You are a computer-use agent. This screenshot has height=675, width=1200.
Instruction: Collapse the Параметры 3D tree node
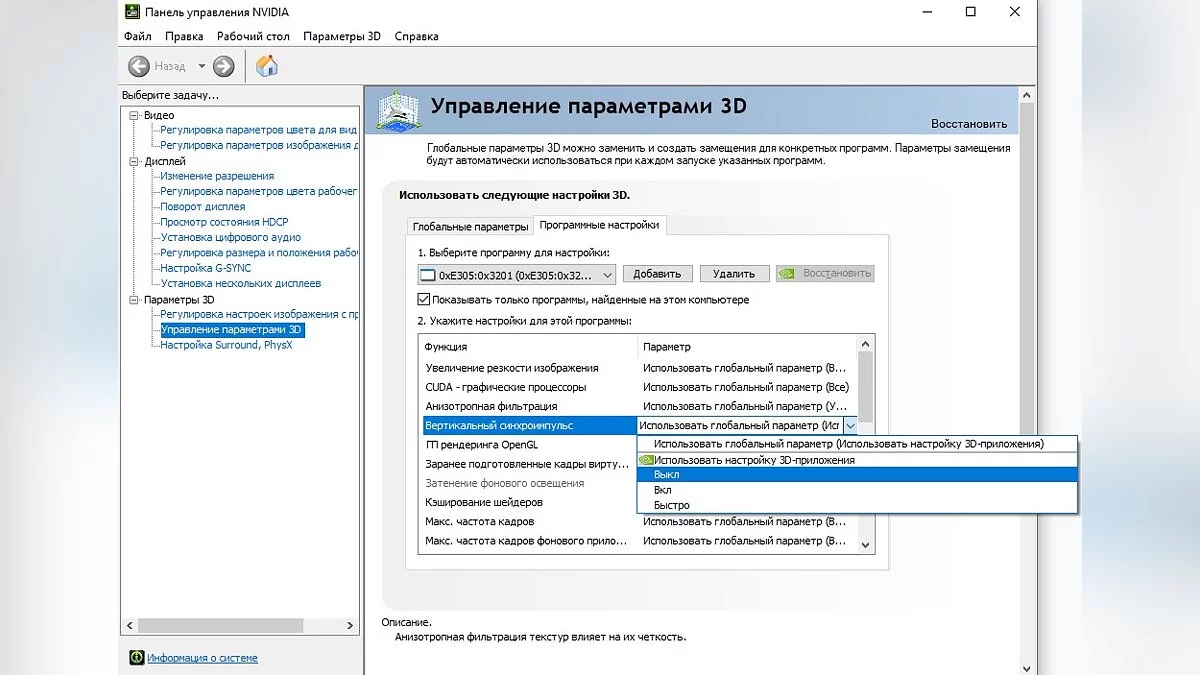click(x=135, y=299)
